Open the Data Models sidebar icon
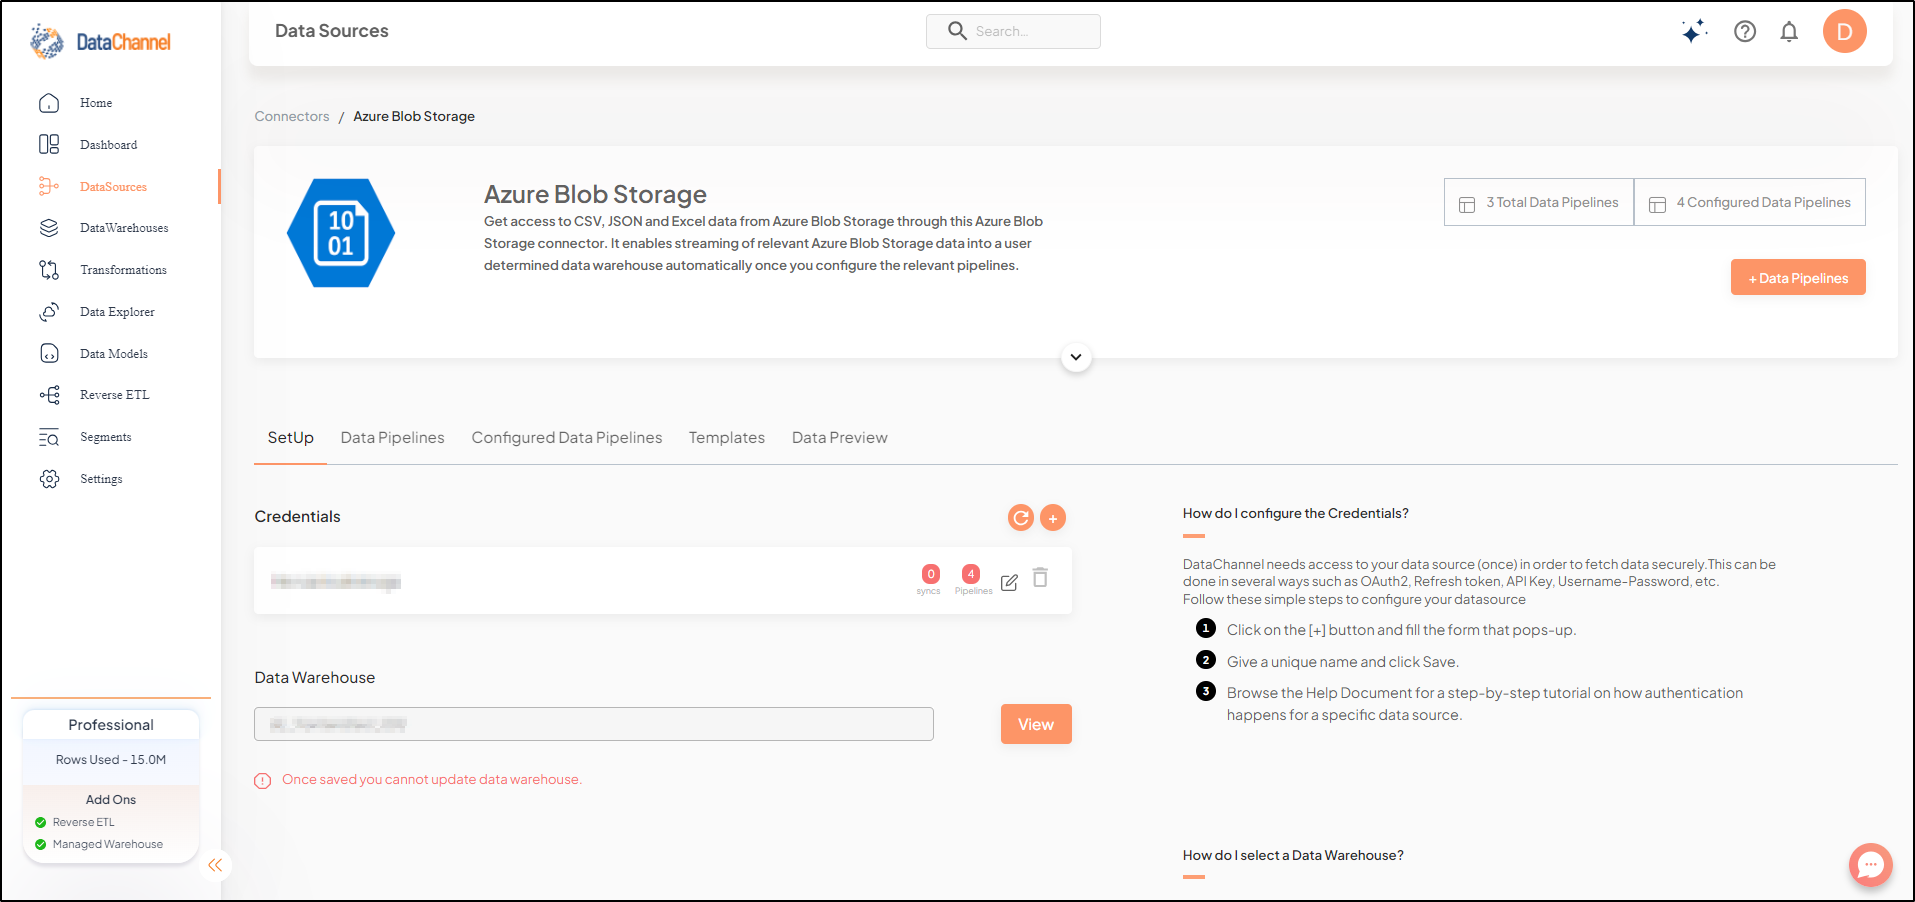The width and height of the screenshot is (1915, 902). [x=49, y=353]
